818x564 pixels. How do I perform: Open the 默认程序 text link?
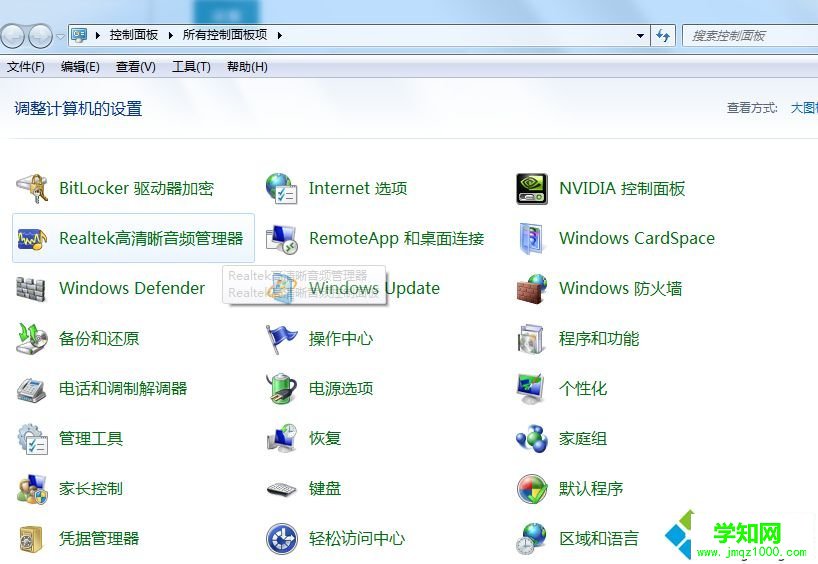591,489
